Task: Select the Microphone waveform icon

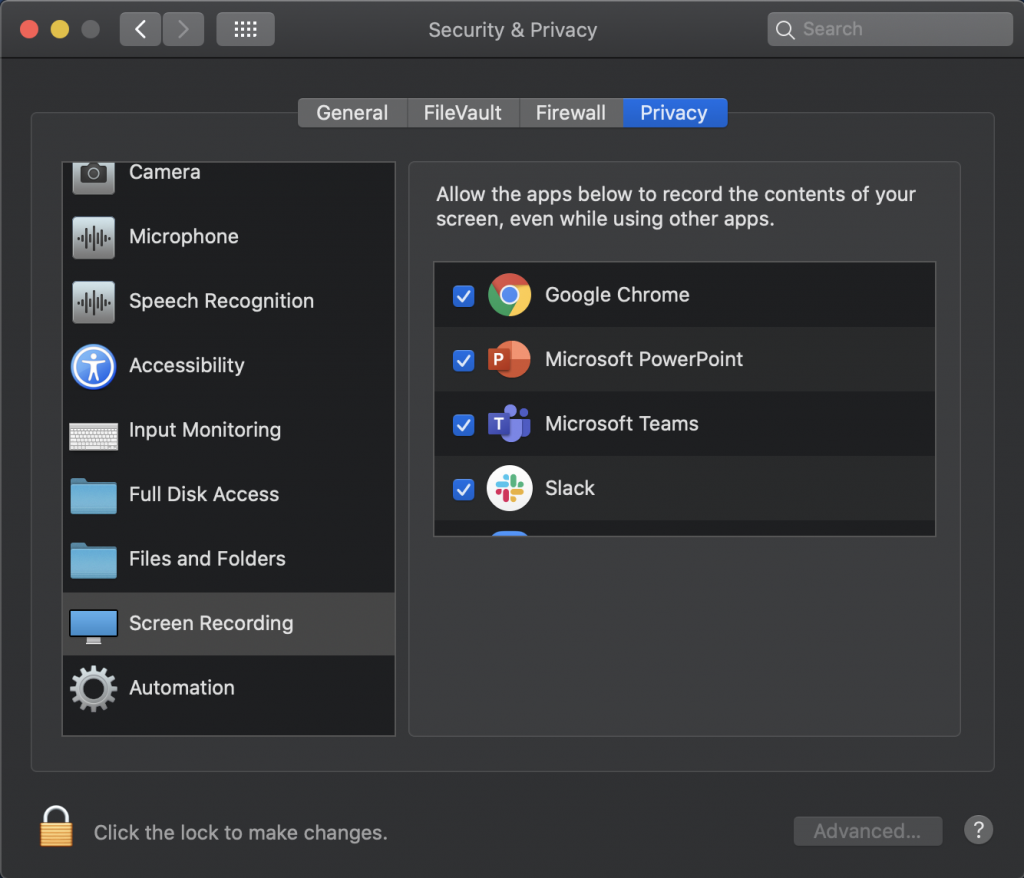Action: [93, 237]
